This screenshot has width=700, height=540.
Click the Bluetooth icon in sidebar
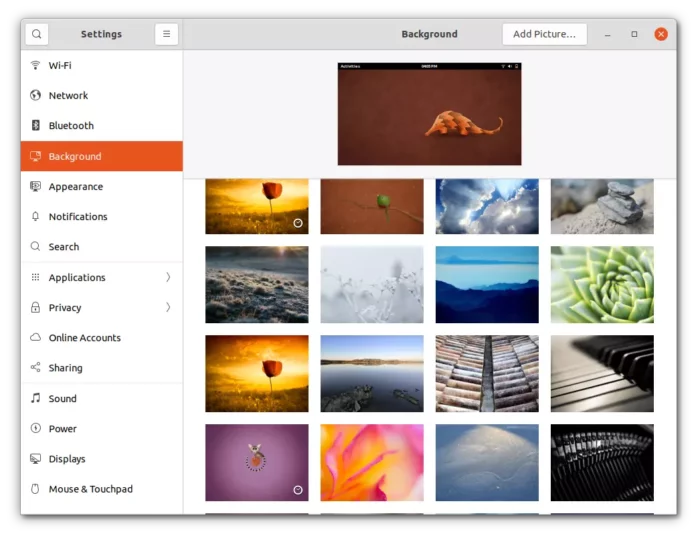pos(35,125)
